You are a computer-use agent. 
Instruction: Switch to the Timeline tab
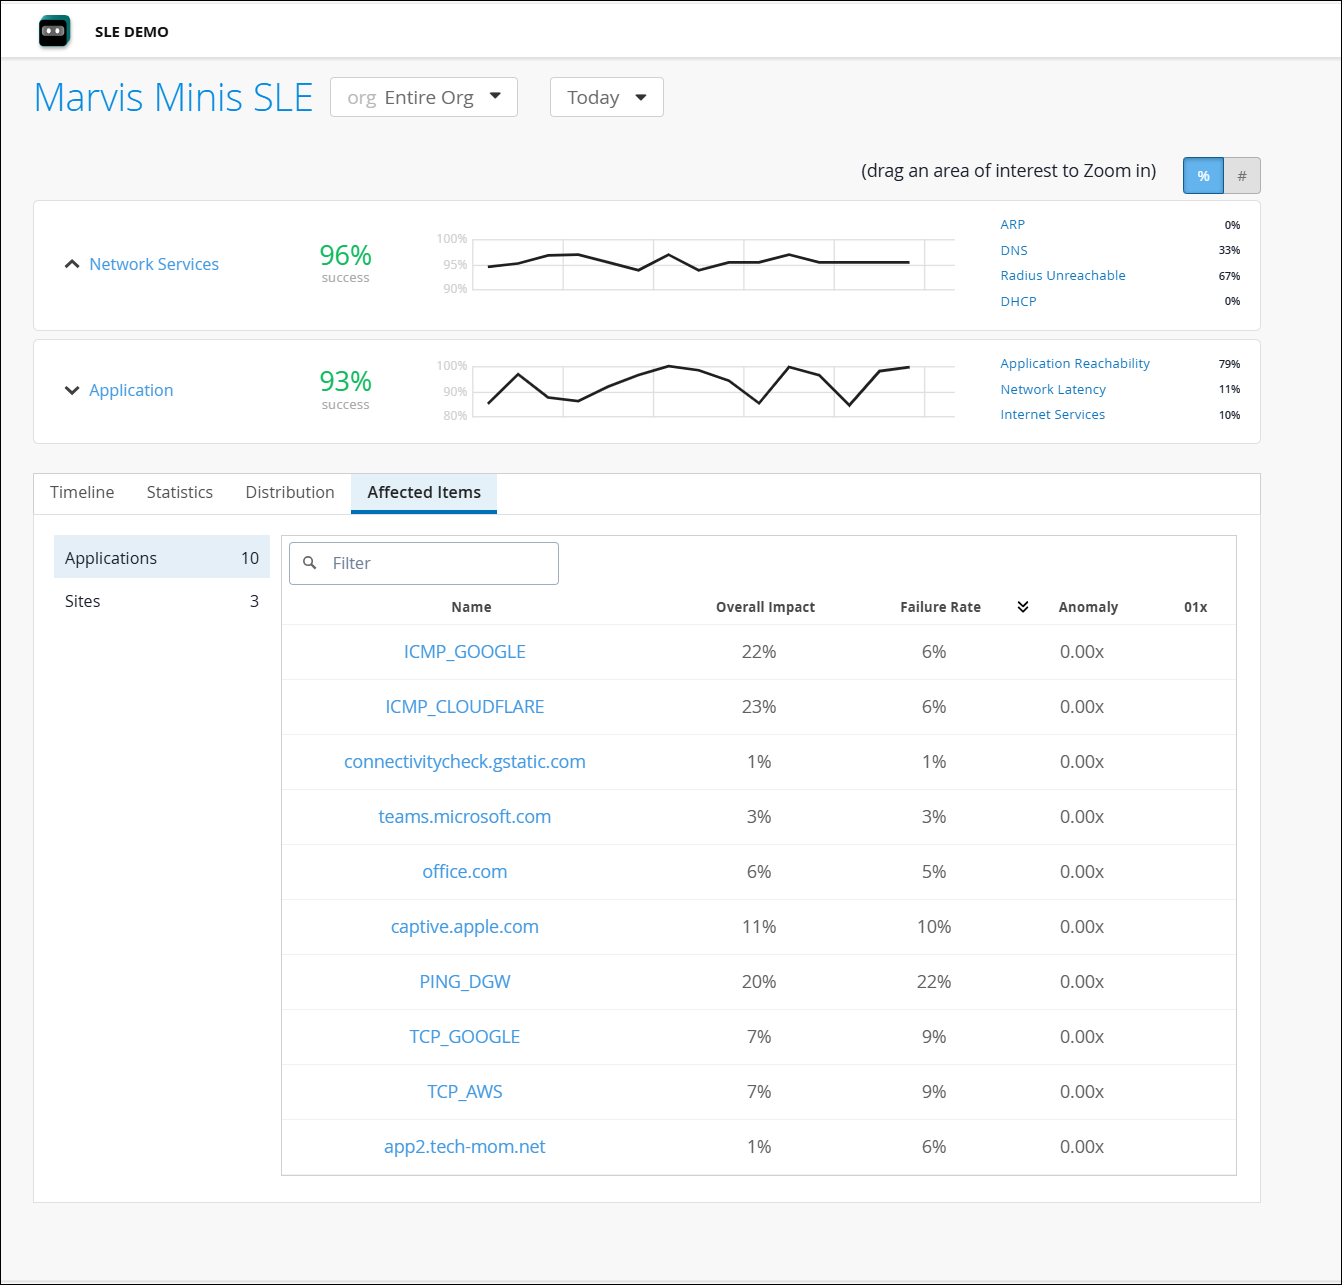pos(82,492)
